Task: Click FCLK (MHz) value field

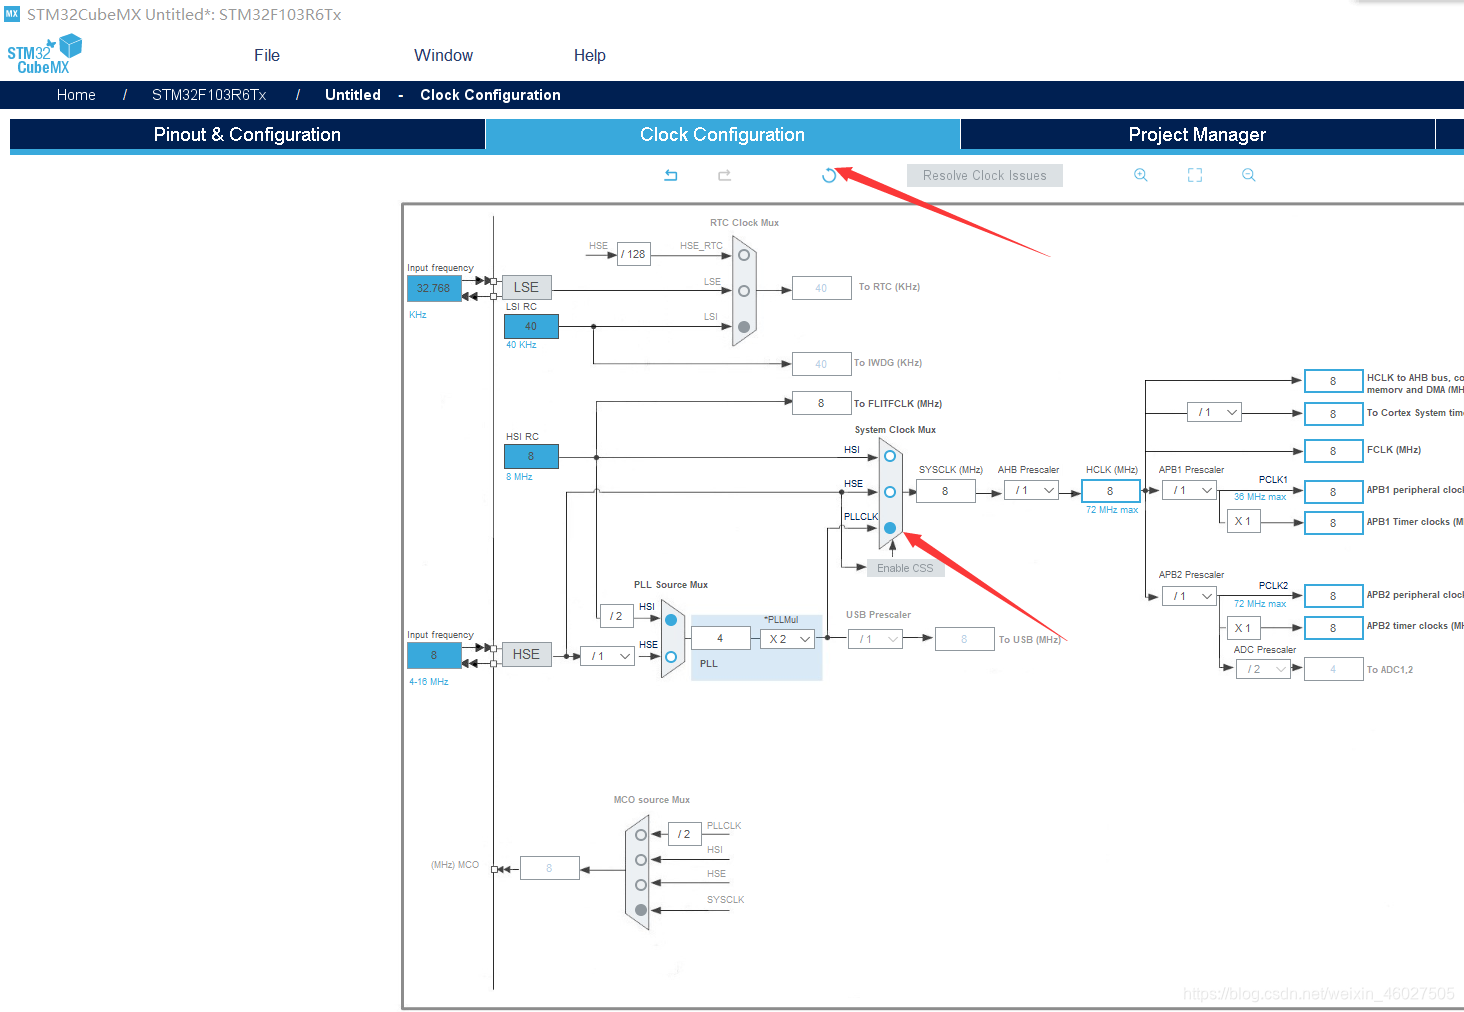Action: (1333, 451)
